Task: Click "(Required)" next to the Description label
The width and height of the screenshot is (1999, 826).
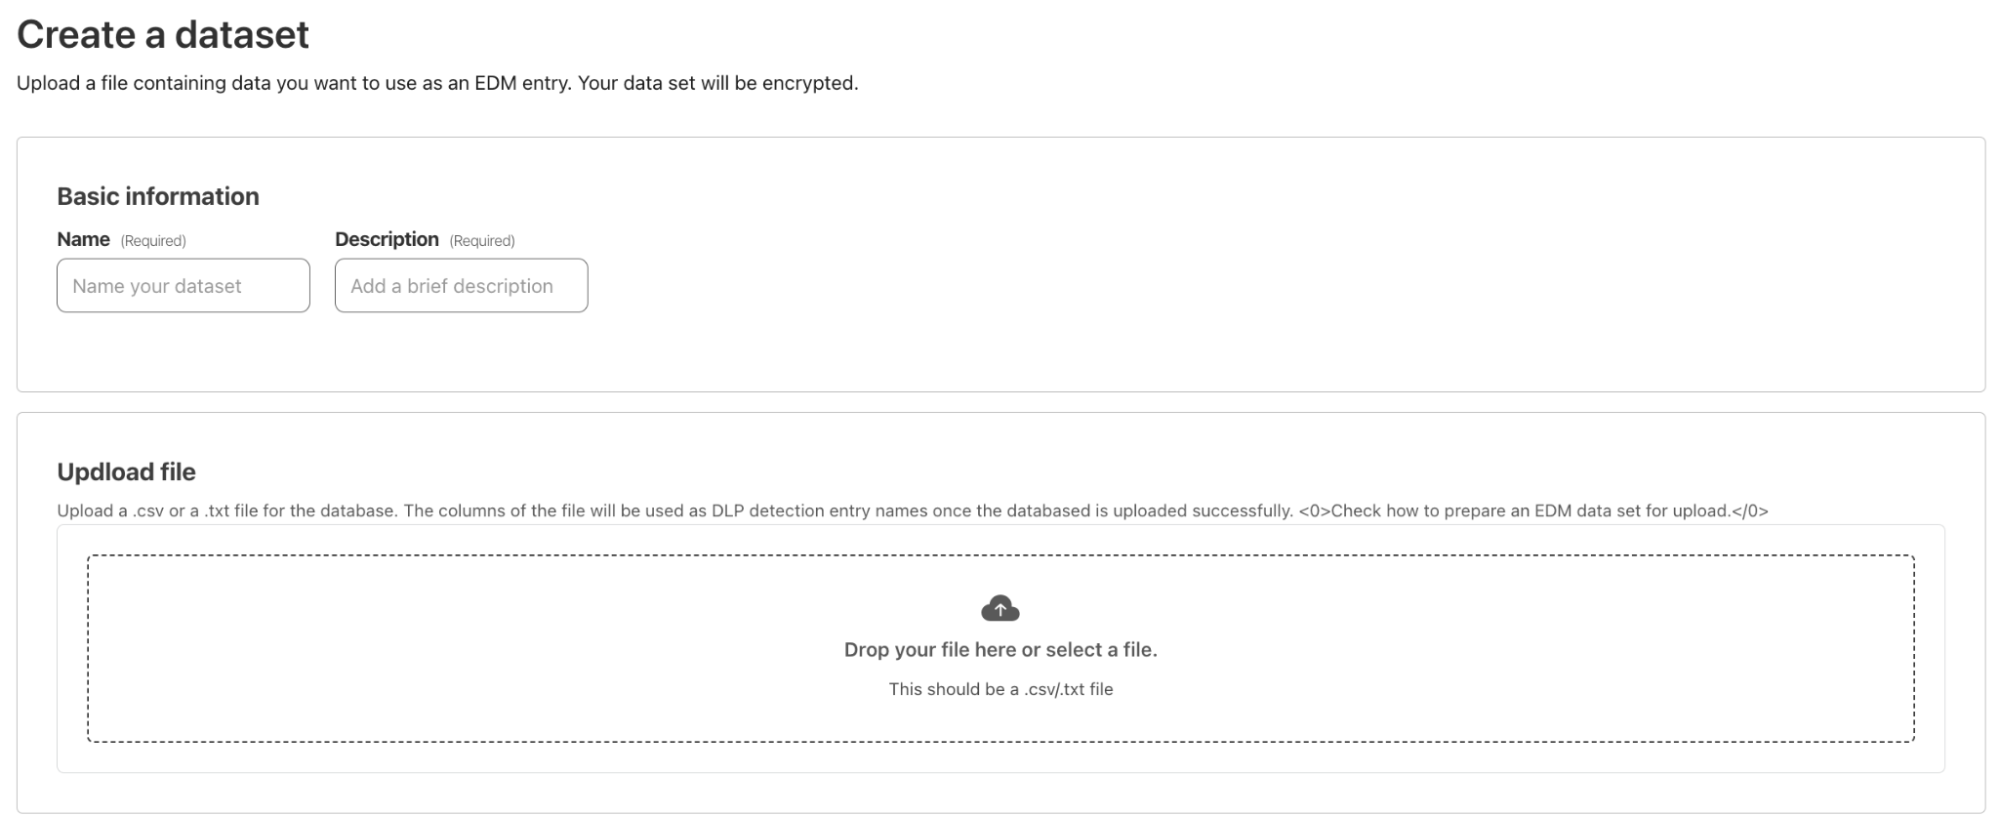Action: [482, 241]
